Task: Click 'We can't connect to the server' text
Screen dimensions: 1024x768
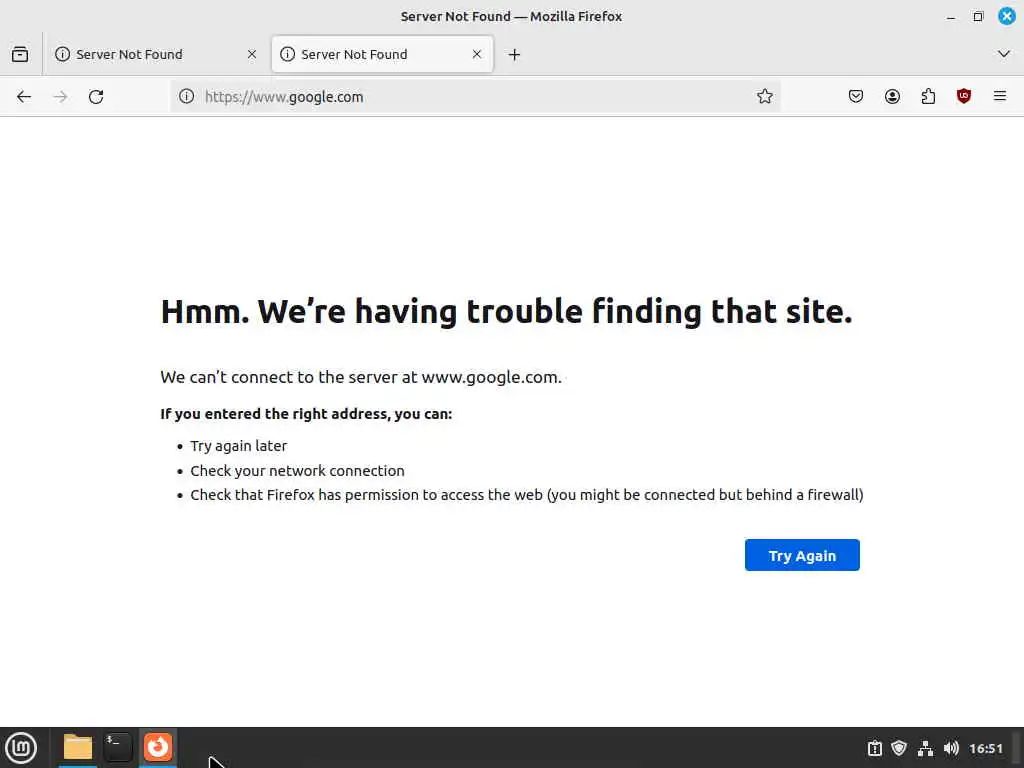Action: pos(360,377)
